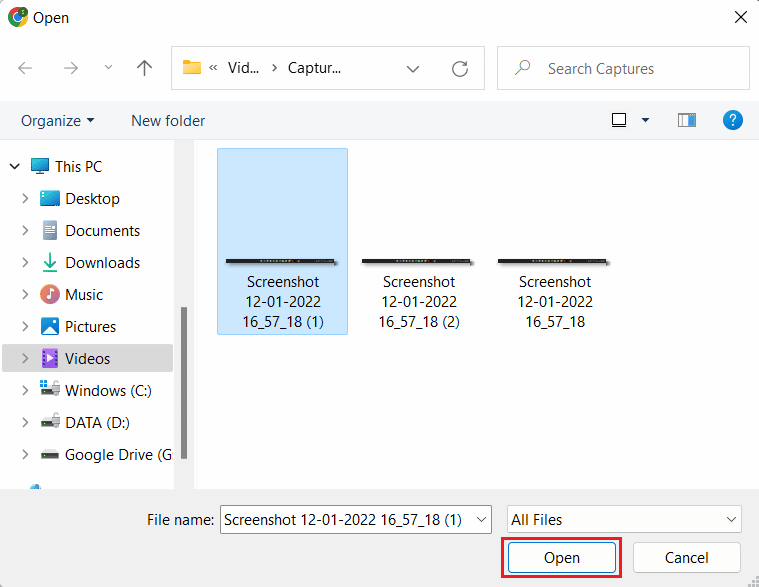This screenshot has width=759, height=587.
Task: Click the Windows (C:) drive icon
Action: [x=49, y=388]
